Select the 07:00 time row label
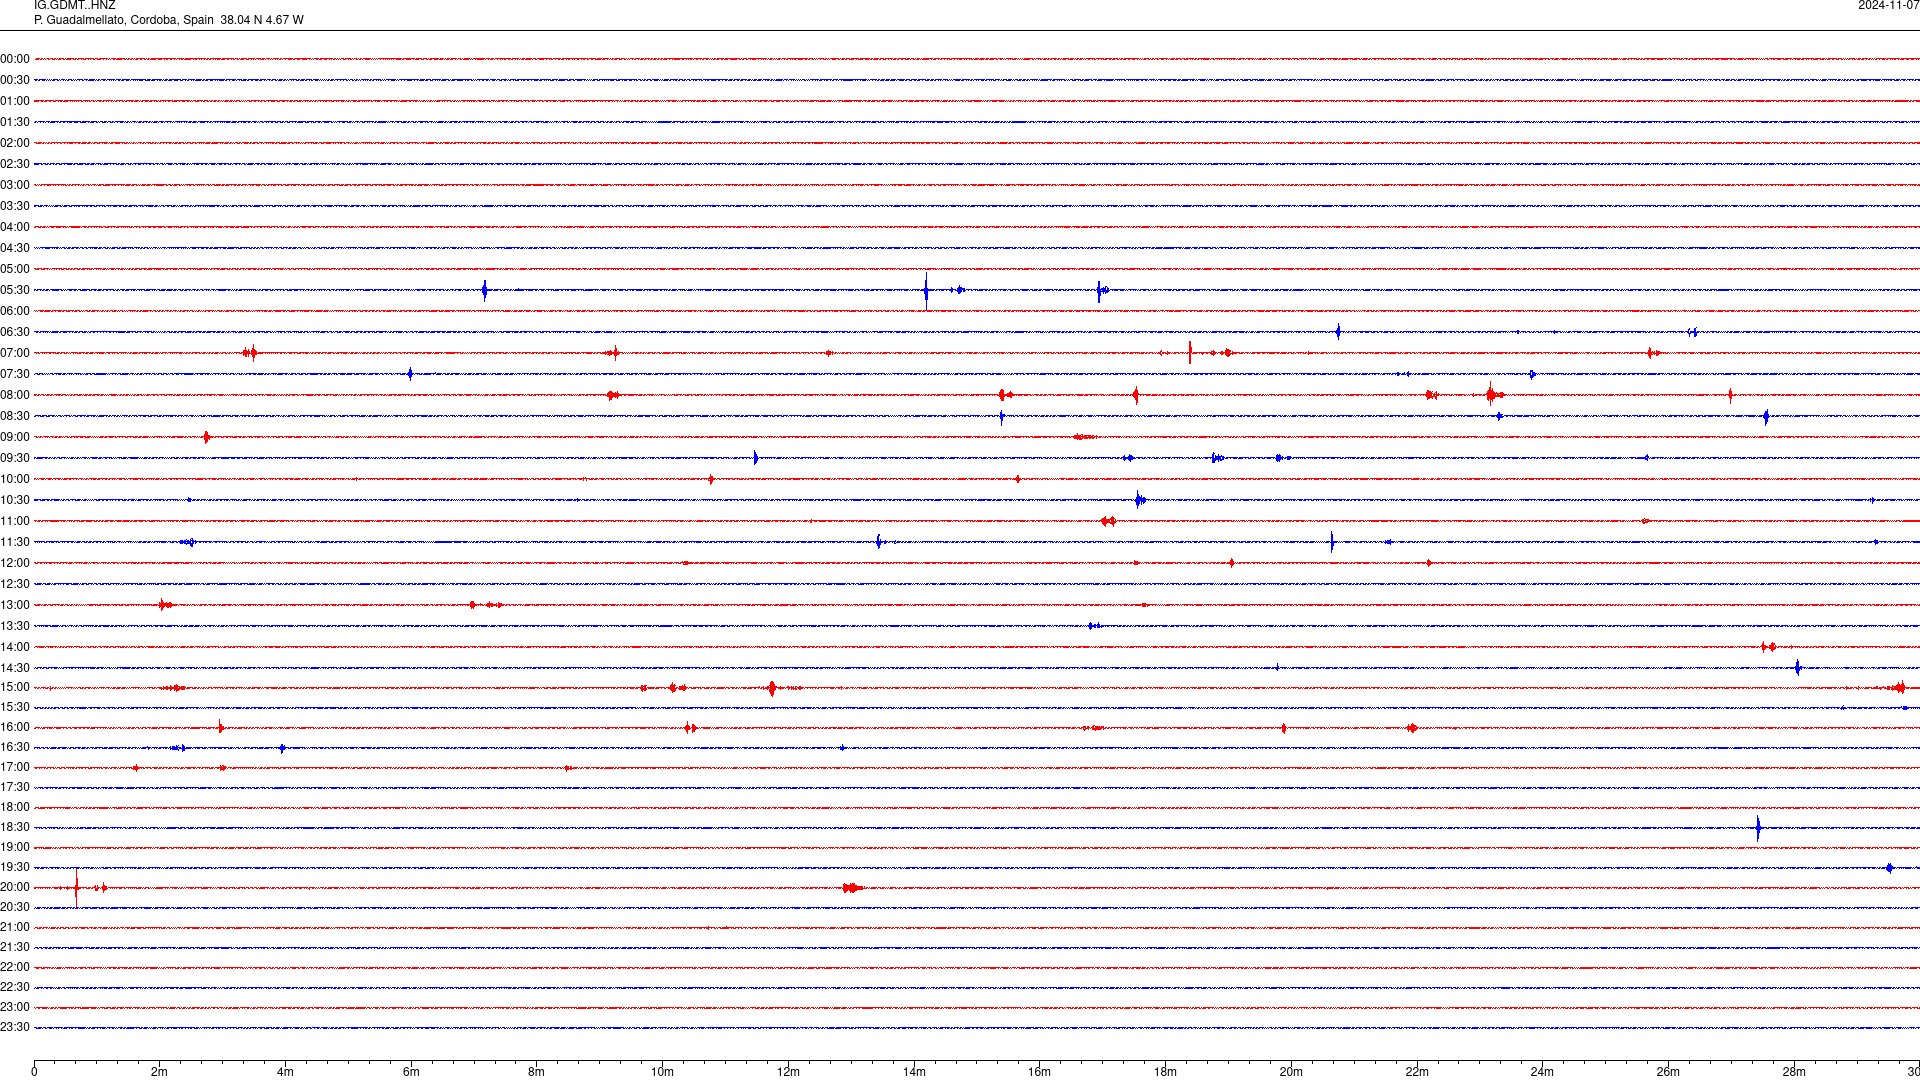 [15, 353]
